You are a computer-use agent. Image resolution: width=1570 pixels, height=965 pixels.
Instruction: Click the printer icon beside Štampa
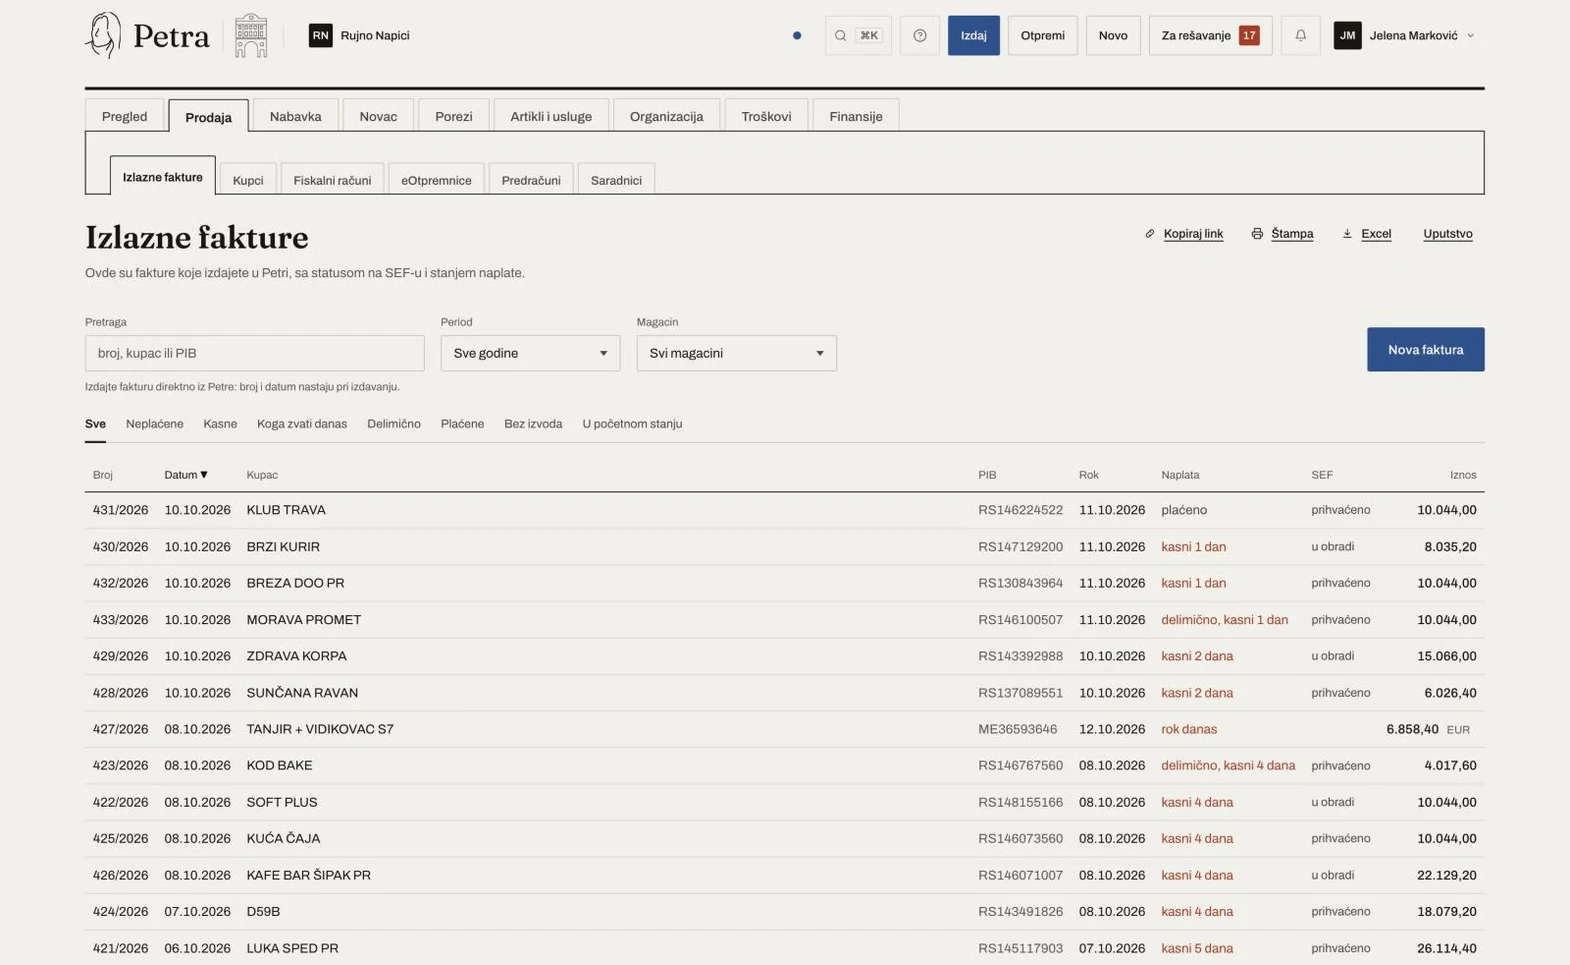1257,234
